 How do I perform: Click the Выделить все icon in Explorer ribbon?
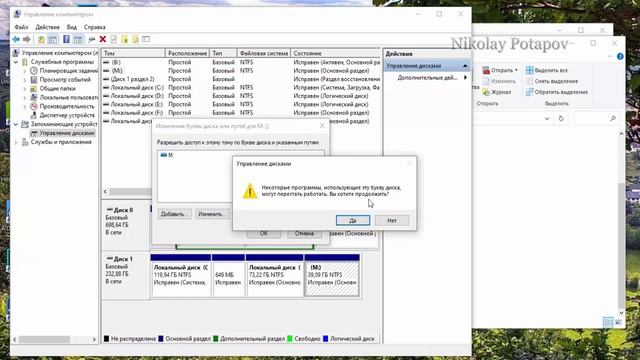pyautogui.click(x=529, y=70)
